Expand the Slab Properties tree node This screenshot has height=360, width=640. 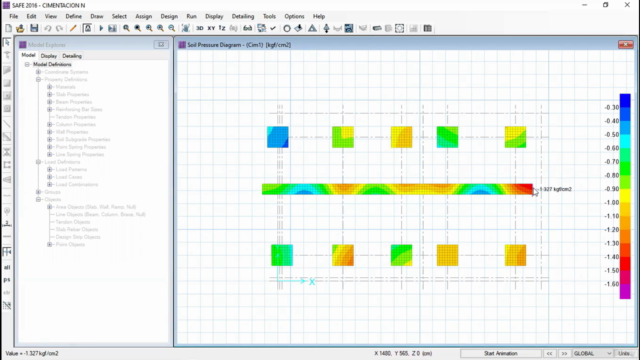pos(49,94)
